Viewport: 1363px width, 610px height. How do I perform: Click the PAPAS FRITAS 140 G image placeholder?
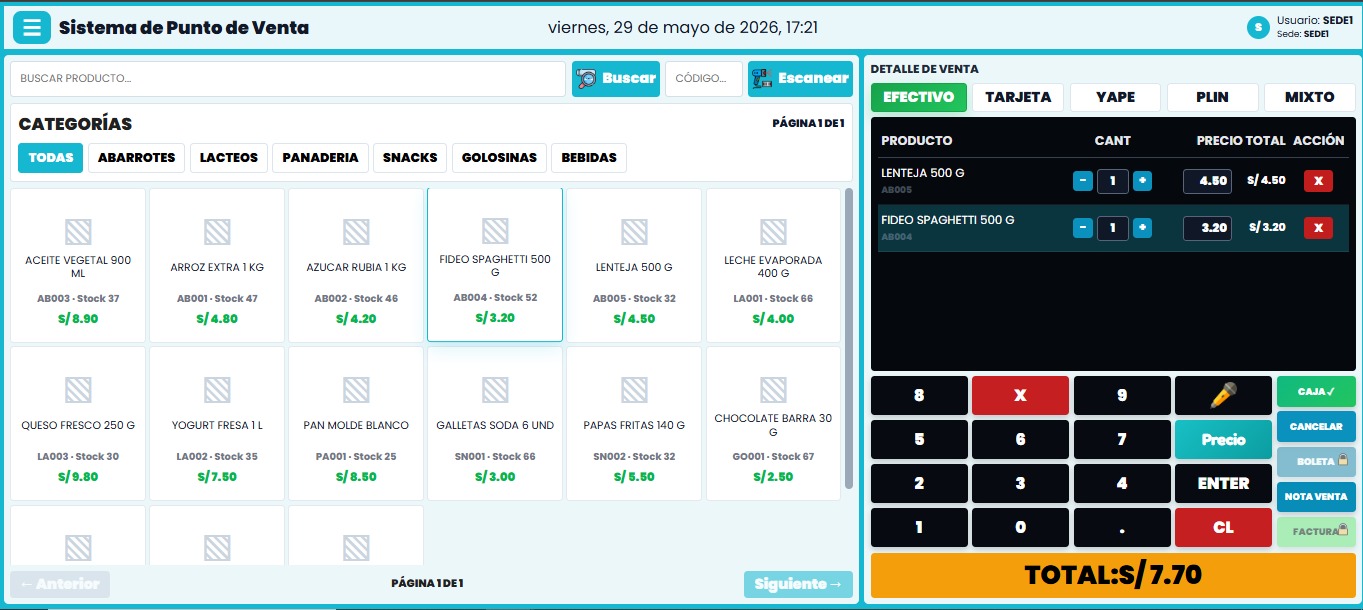pyautogui.click(x=634, y=390)
